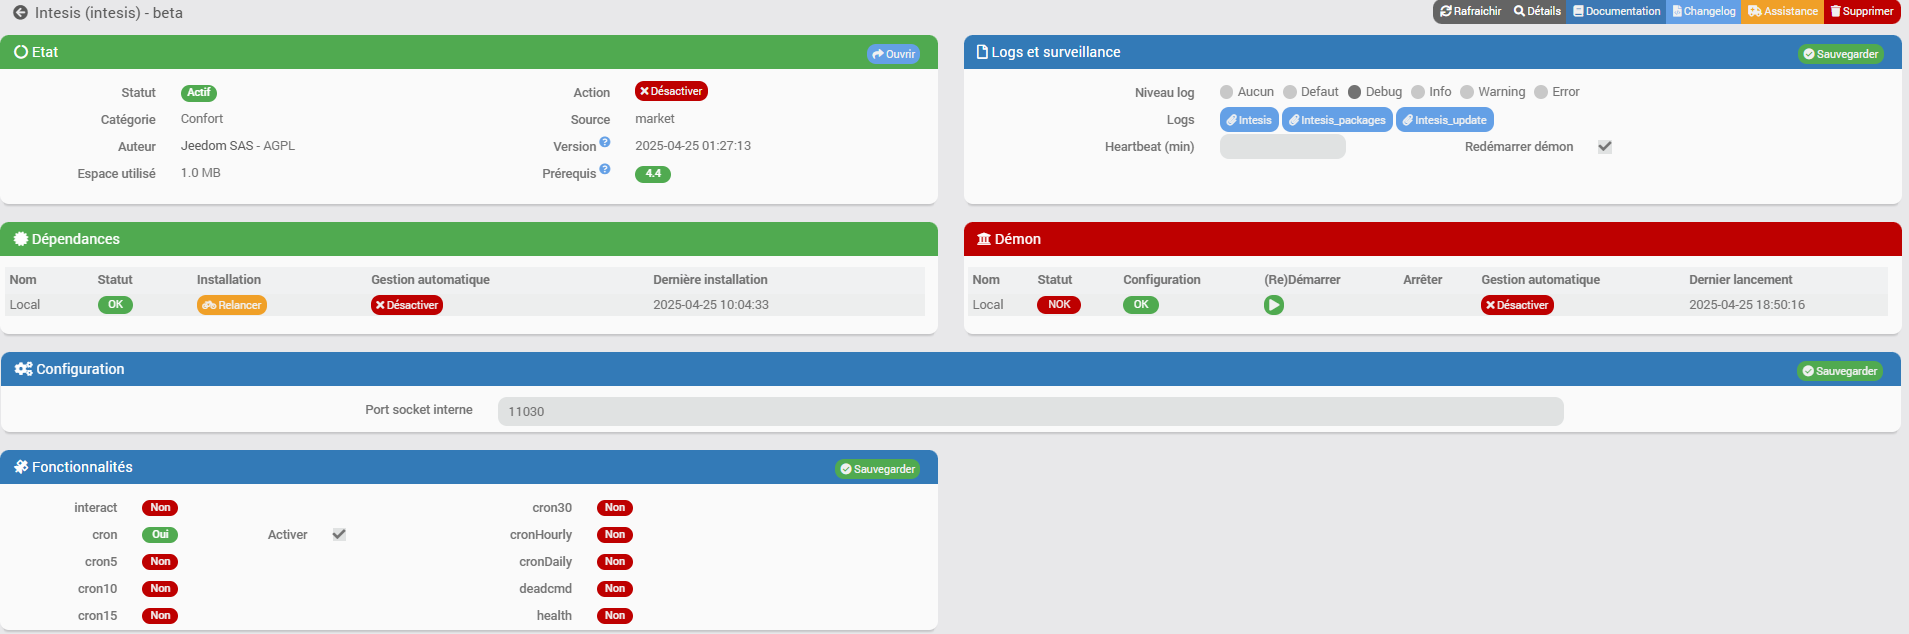Toggle the Redémarrer démon checkbox
Image resolution: width=1909 pixels, height=634 pixels.
coord(1605,146)
